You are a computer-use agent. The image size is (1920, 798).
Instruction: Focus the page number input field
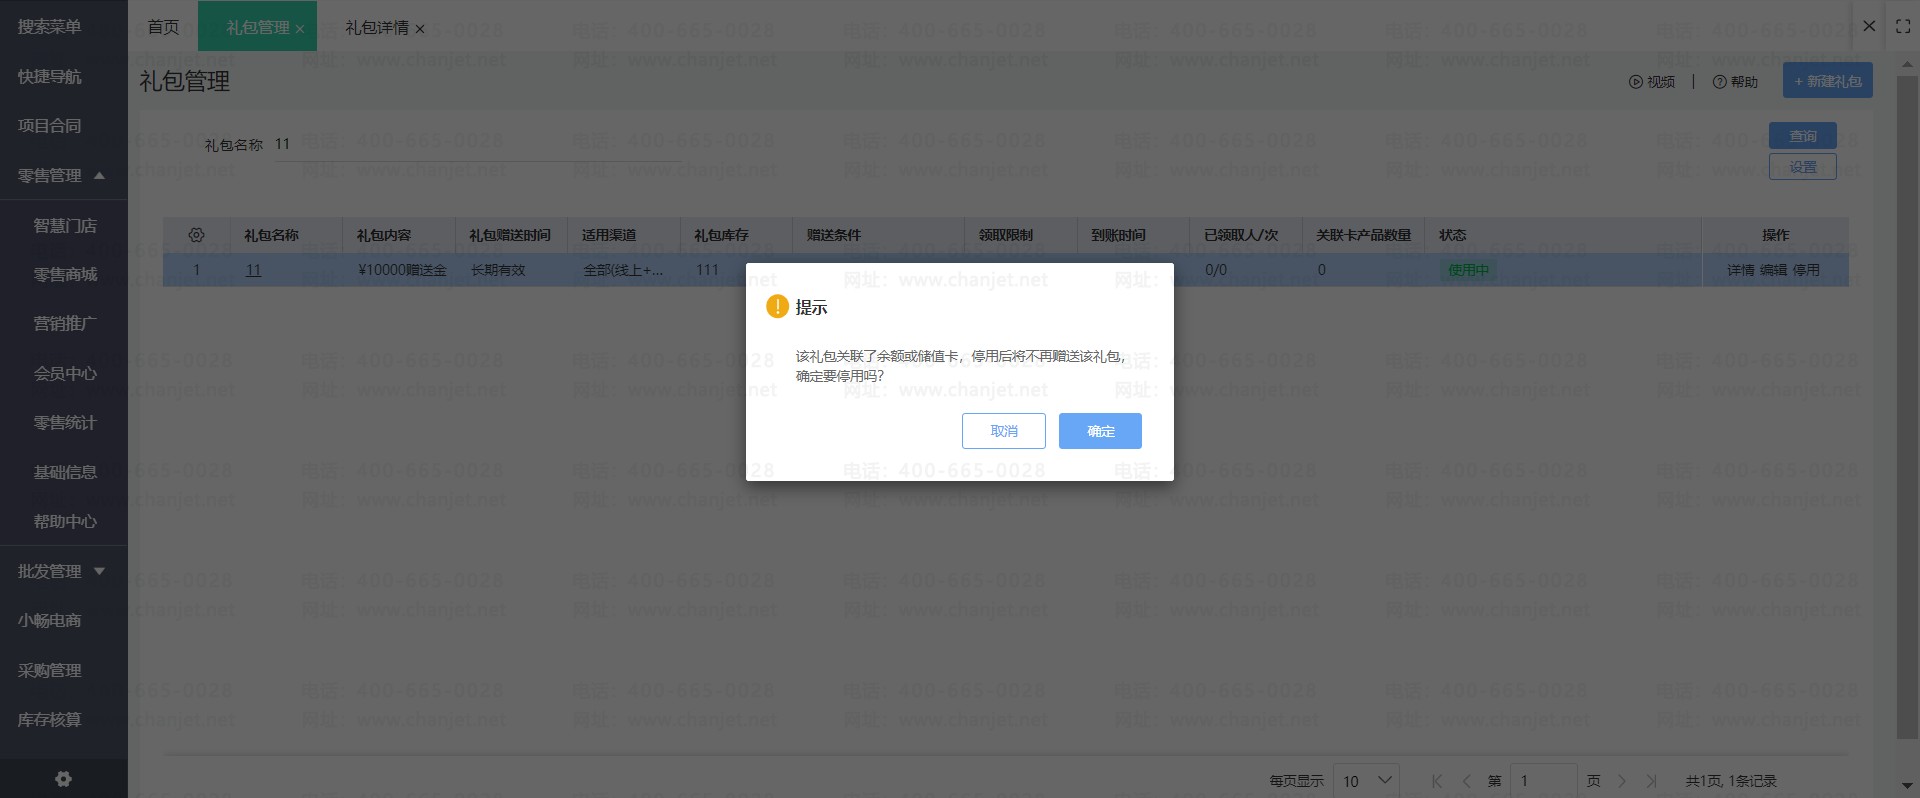[1544, 781]
